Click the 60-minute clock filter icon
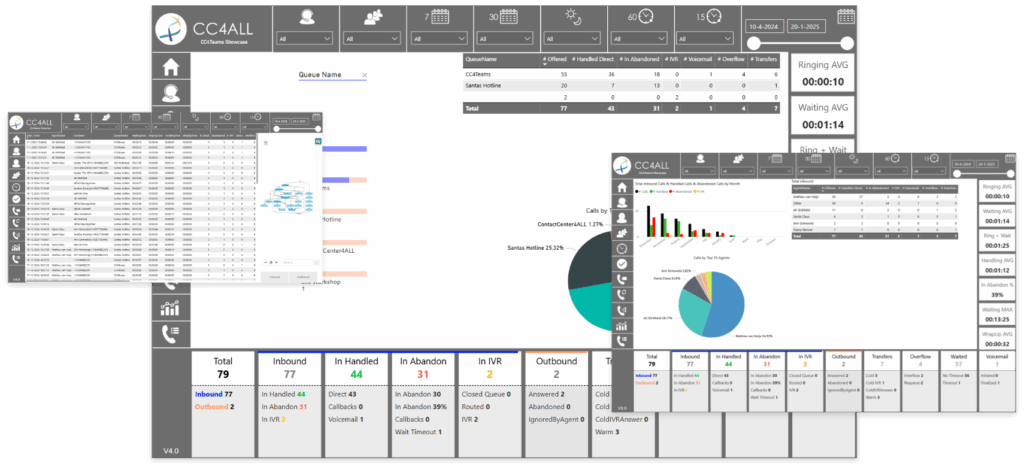This screenshot has height=469, width=1024. 645,17
